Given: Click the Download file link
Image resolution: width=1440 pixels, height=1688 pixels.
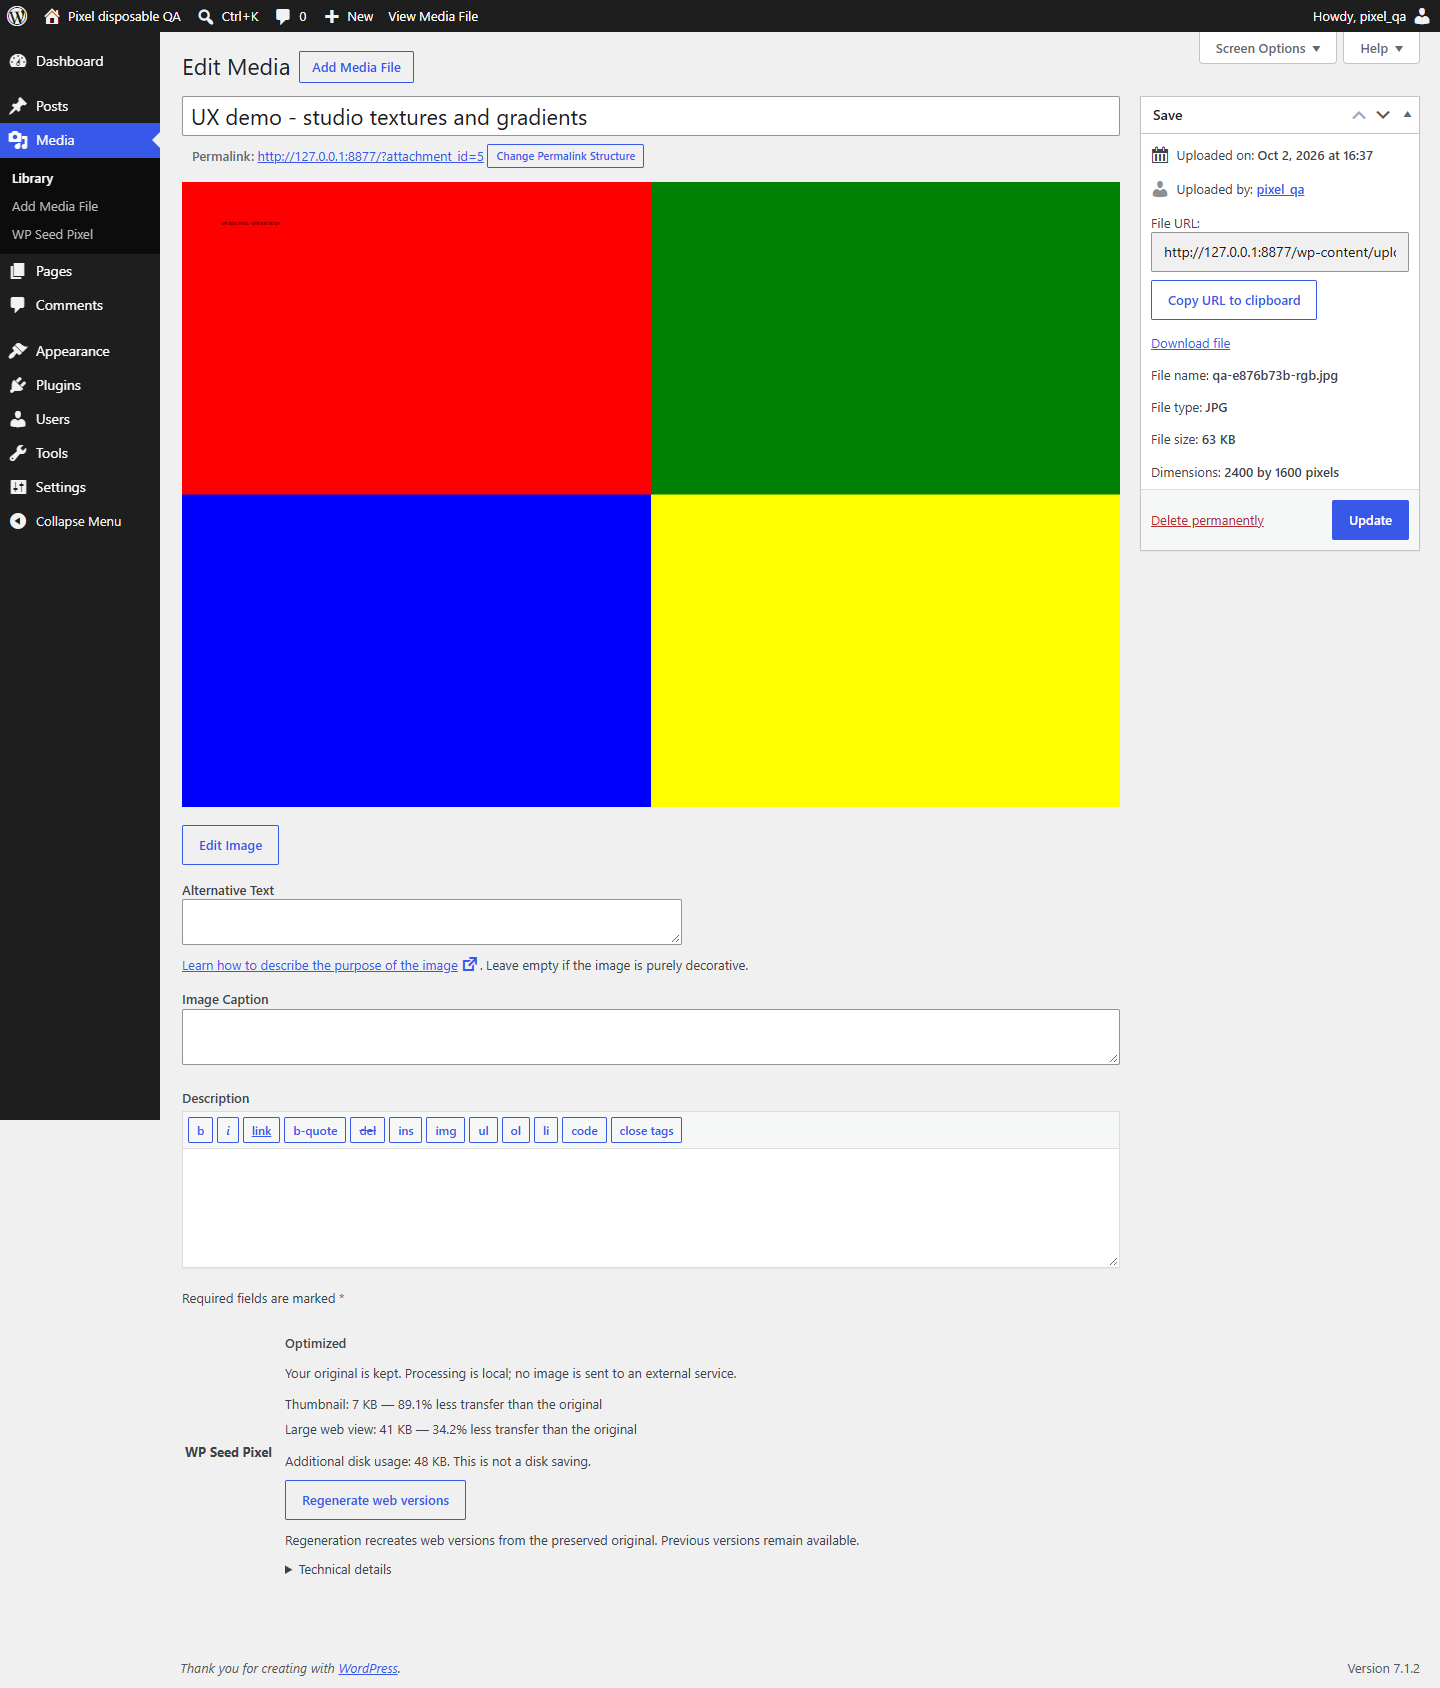Looking at the screenshot, I should (x=1190, y=343).
